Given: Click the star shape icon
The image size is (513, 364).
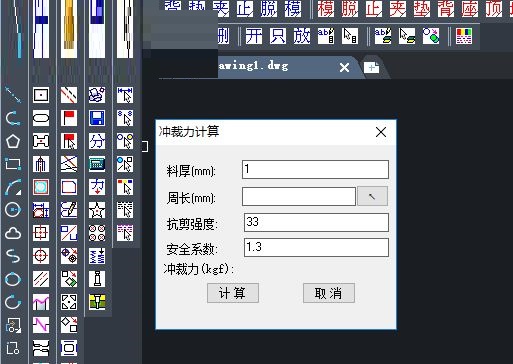Looking at the screenshot, I should click(97, 210).
